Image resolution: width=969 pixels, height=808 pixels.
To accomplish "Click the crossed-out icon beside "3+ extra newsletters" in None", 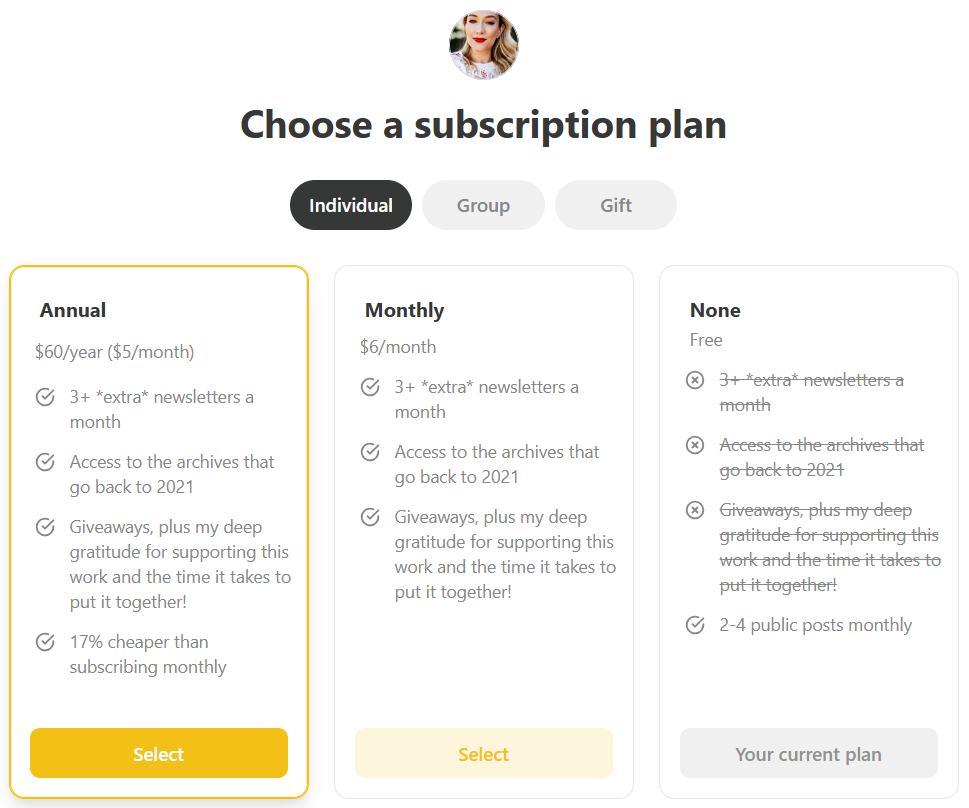I will coord(695,379).
